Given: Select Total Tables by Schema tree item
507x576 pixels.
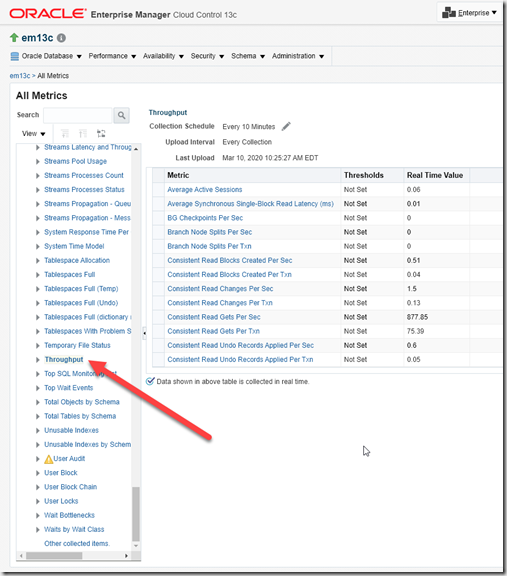Looking at the screenshot, I should [x=80, y=416].
